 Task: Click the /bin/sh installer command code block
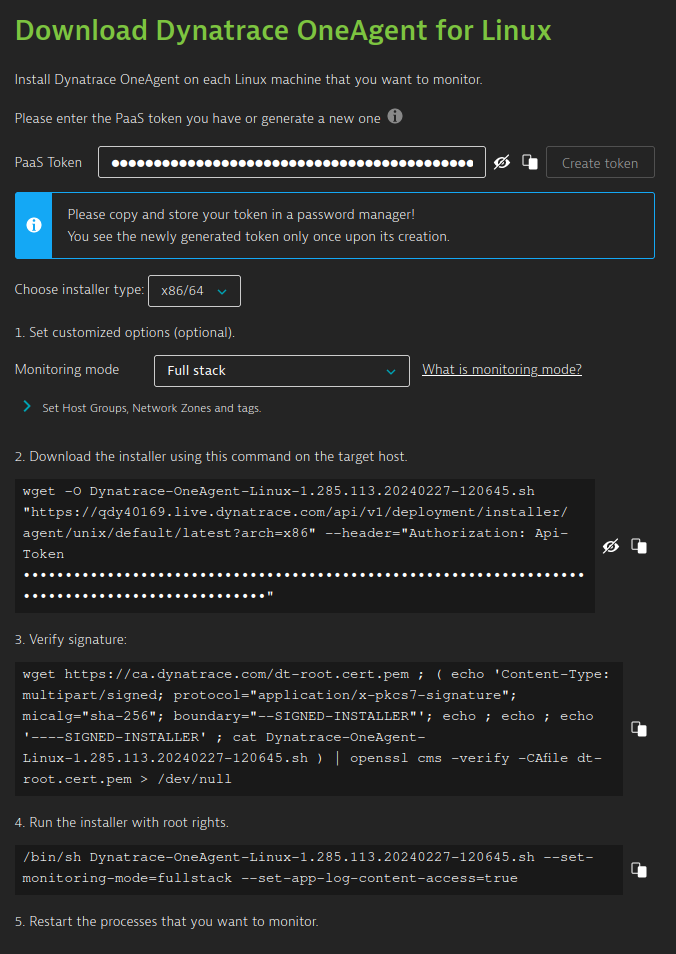(319, 869)
